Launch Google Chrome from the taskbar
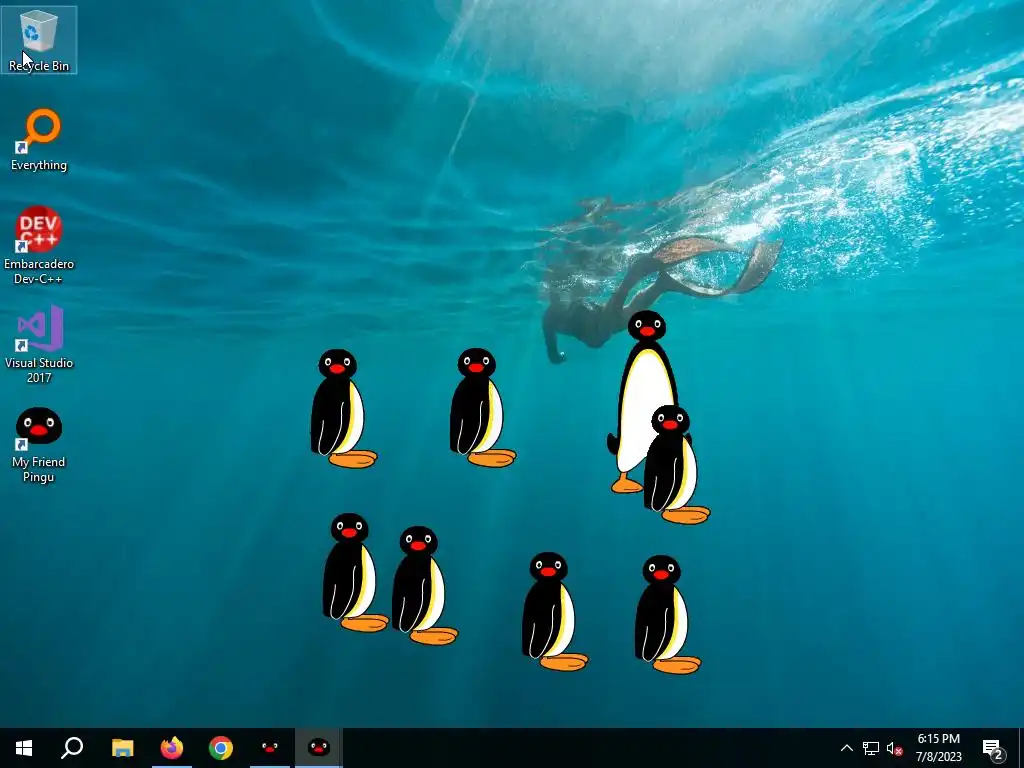Viewport: 1024px width, 768px height. click(x=221, y=748)
